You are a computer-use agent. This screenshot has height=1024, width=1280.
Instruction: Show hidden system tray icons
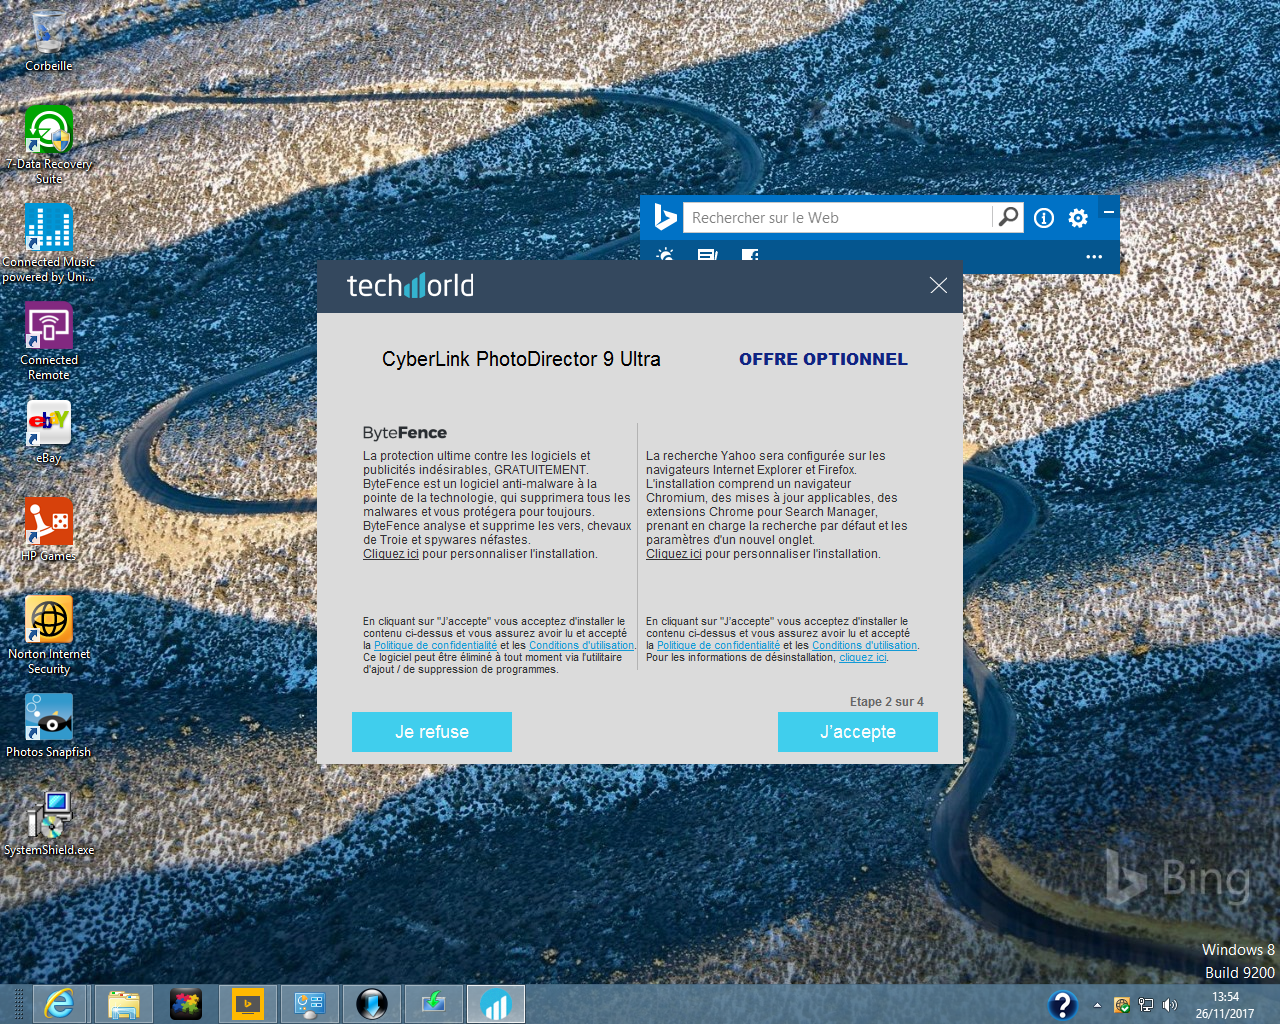click(x=1097, y=1005)
